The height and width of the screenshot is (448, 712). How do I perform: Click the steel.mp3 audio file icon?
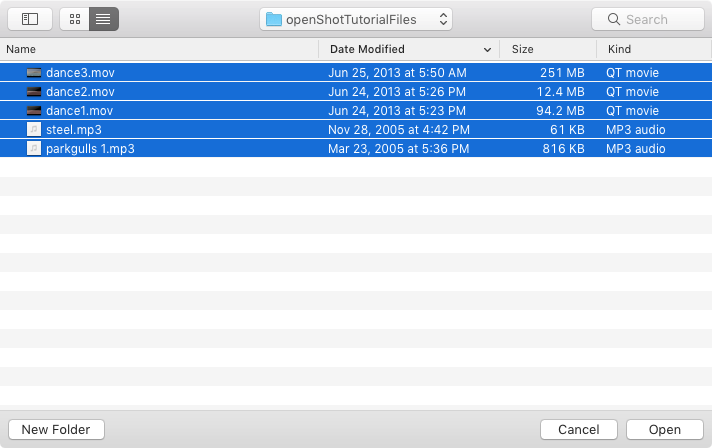pyautogui.click(x=34, y=129)
